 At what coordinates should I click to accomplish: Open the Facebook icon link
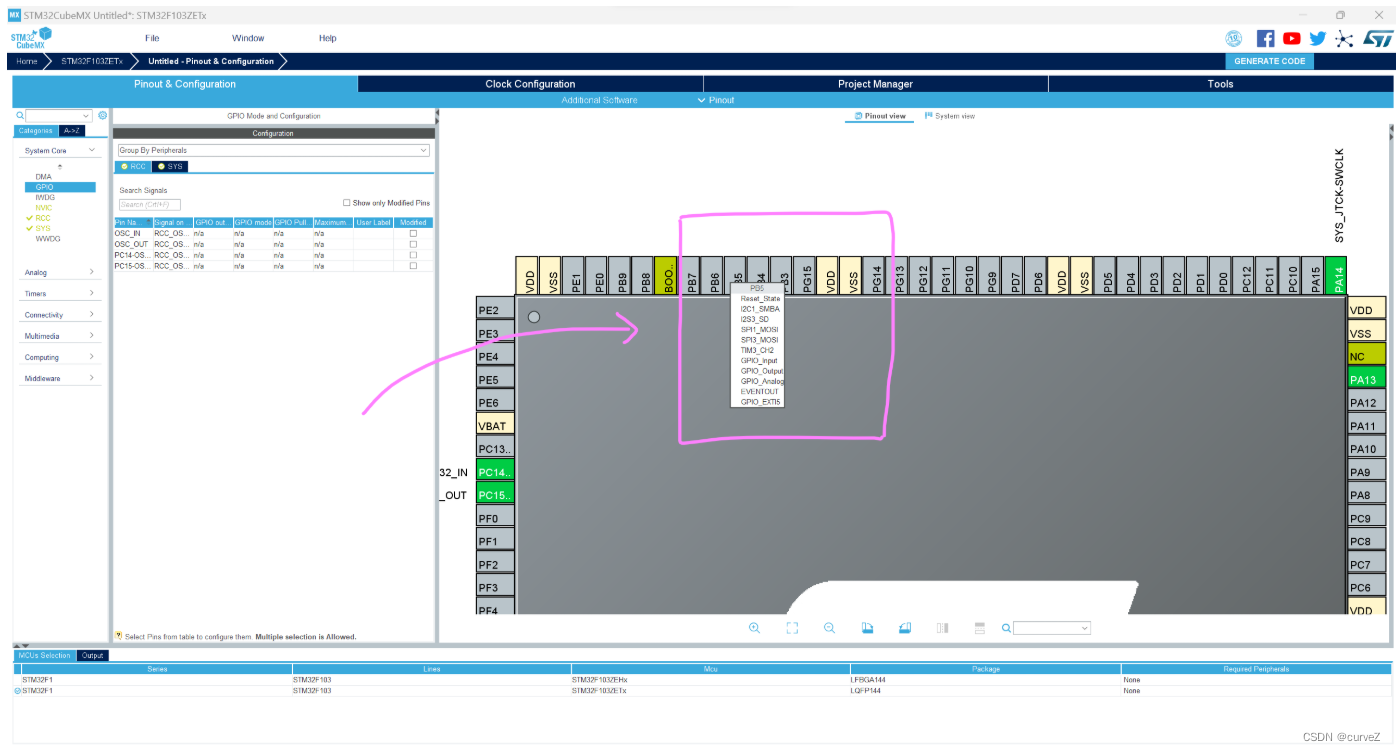(1265, 38)
